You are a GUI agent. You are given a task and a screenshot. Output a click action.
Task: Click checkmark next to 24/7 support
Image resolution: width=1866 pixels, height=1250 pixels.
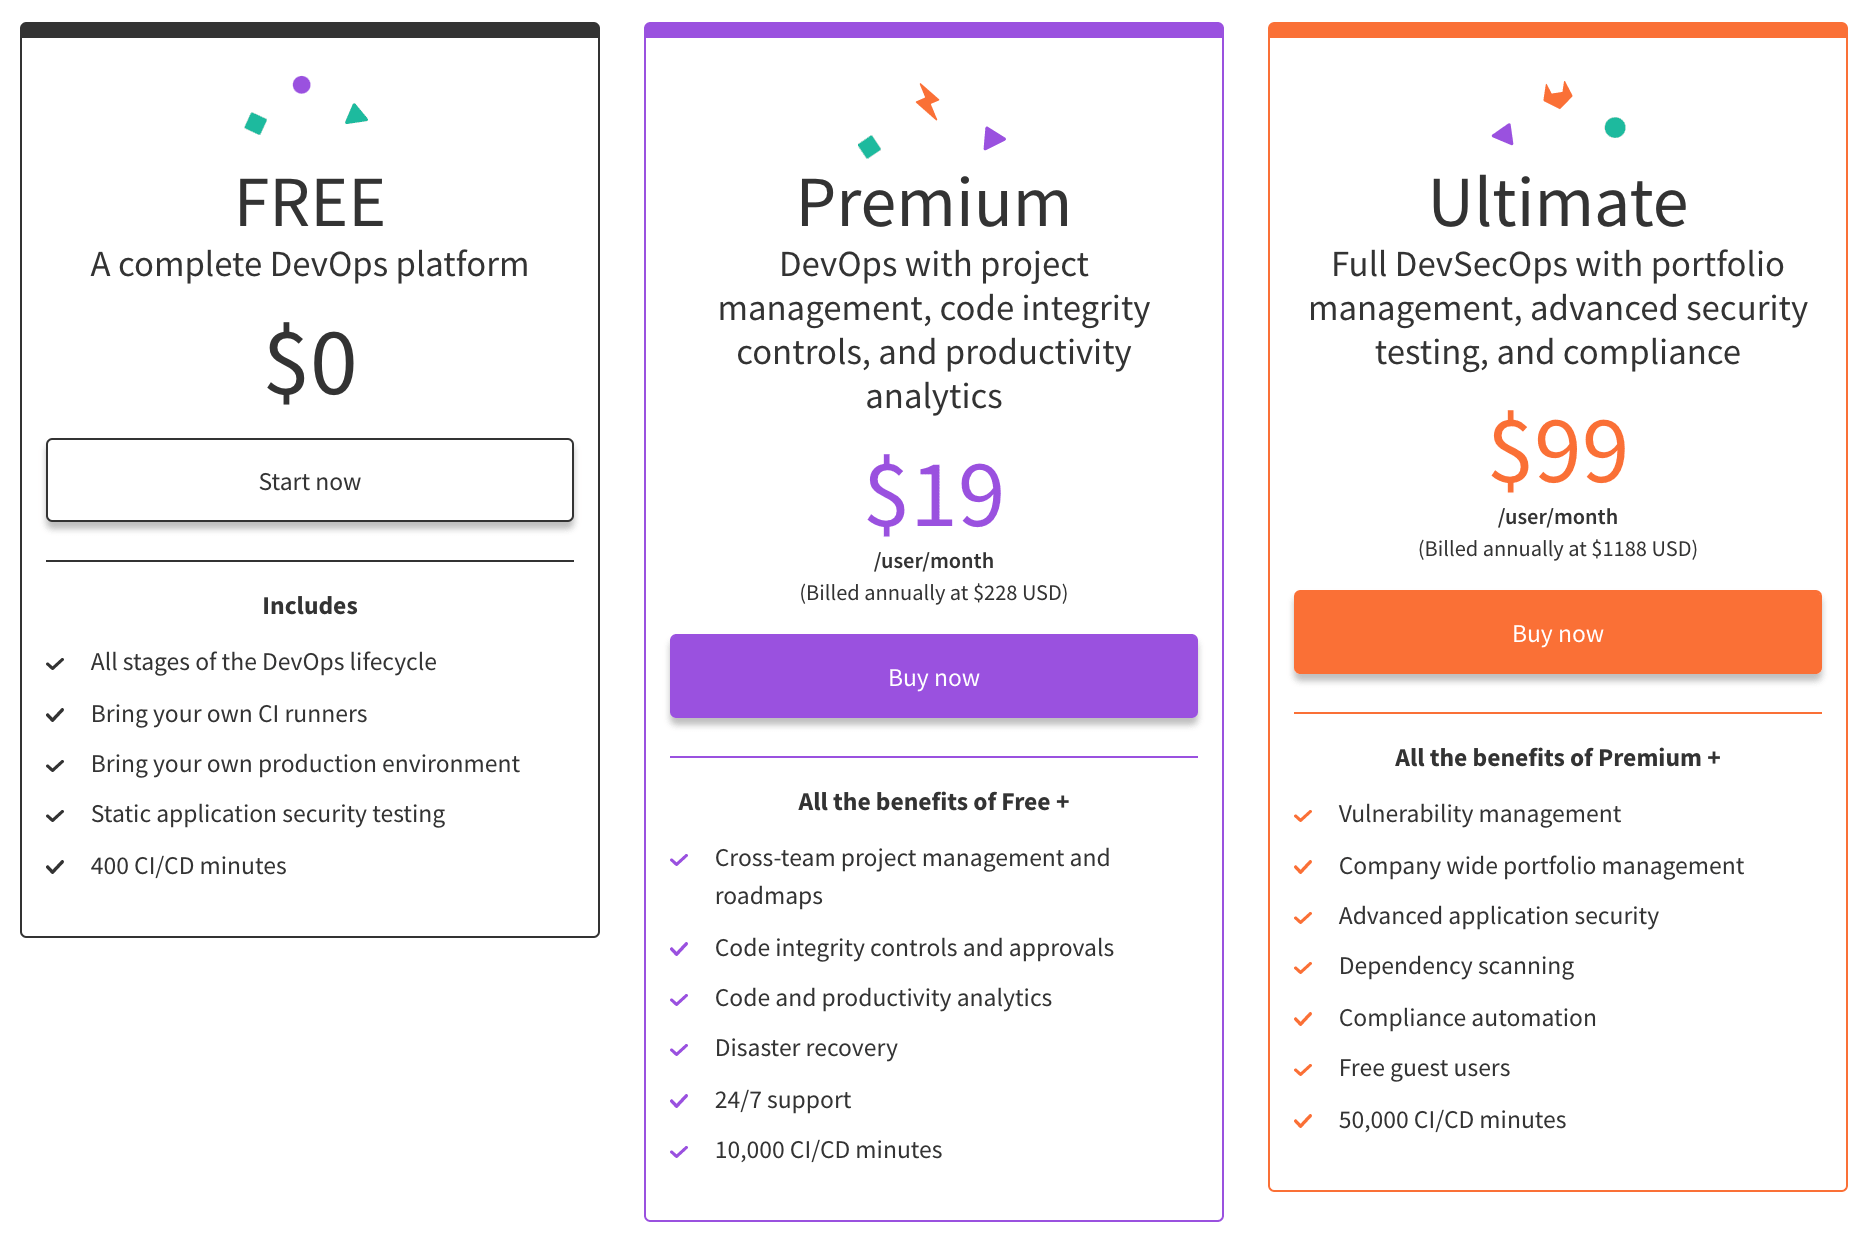[x=679, y=1101]
